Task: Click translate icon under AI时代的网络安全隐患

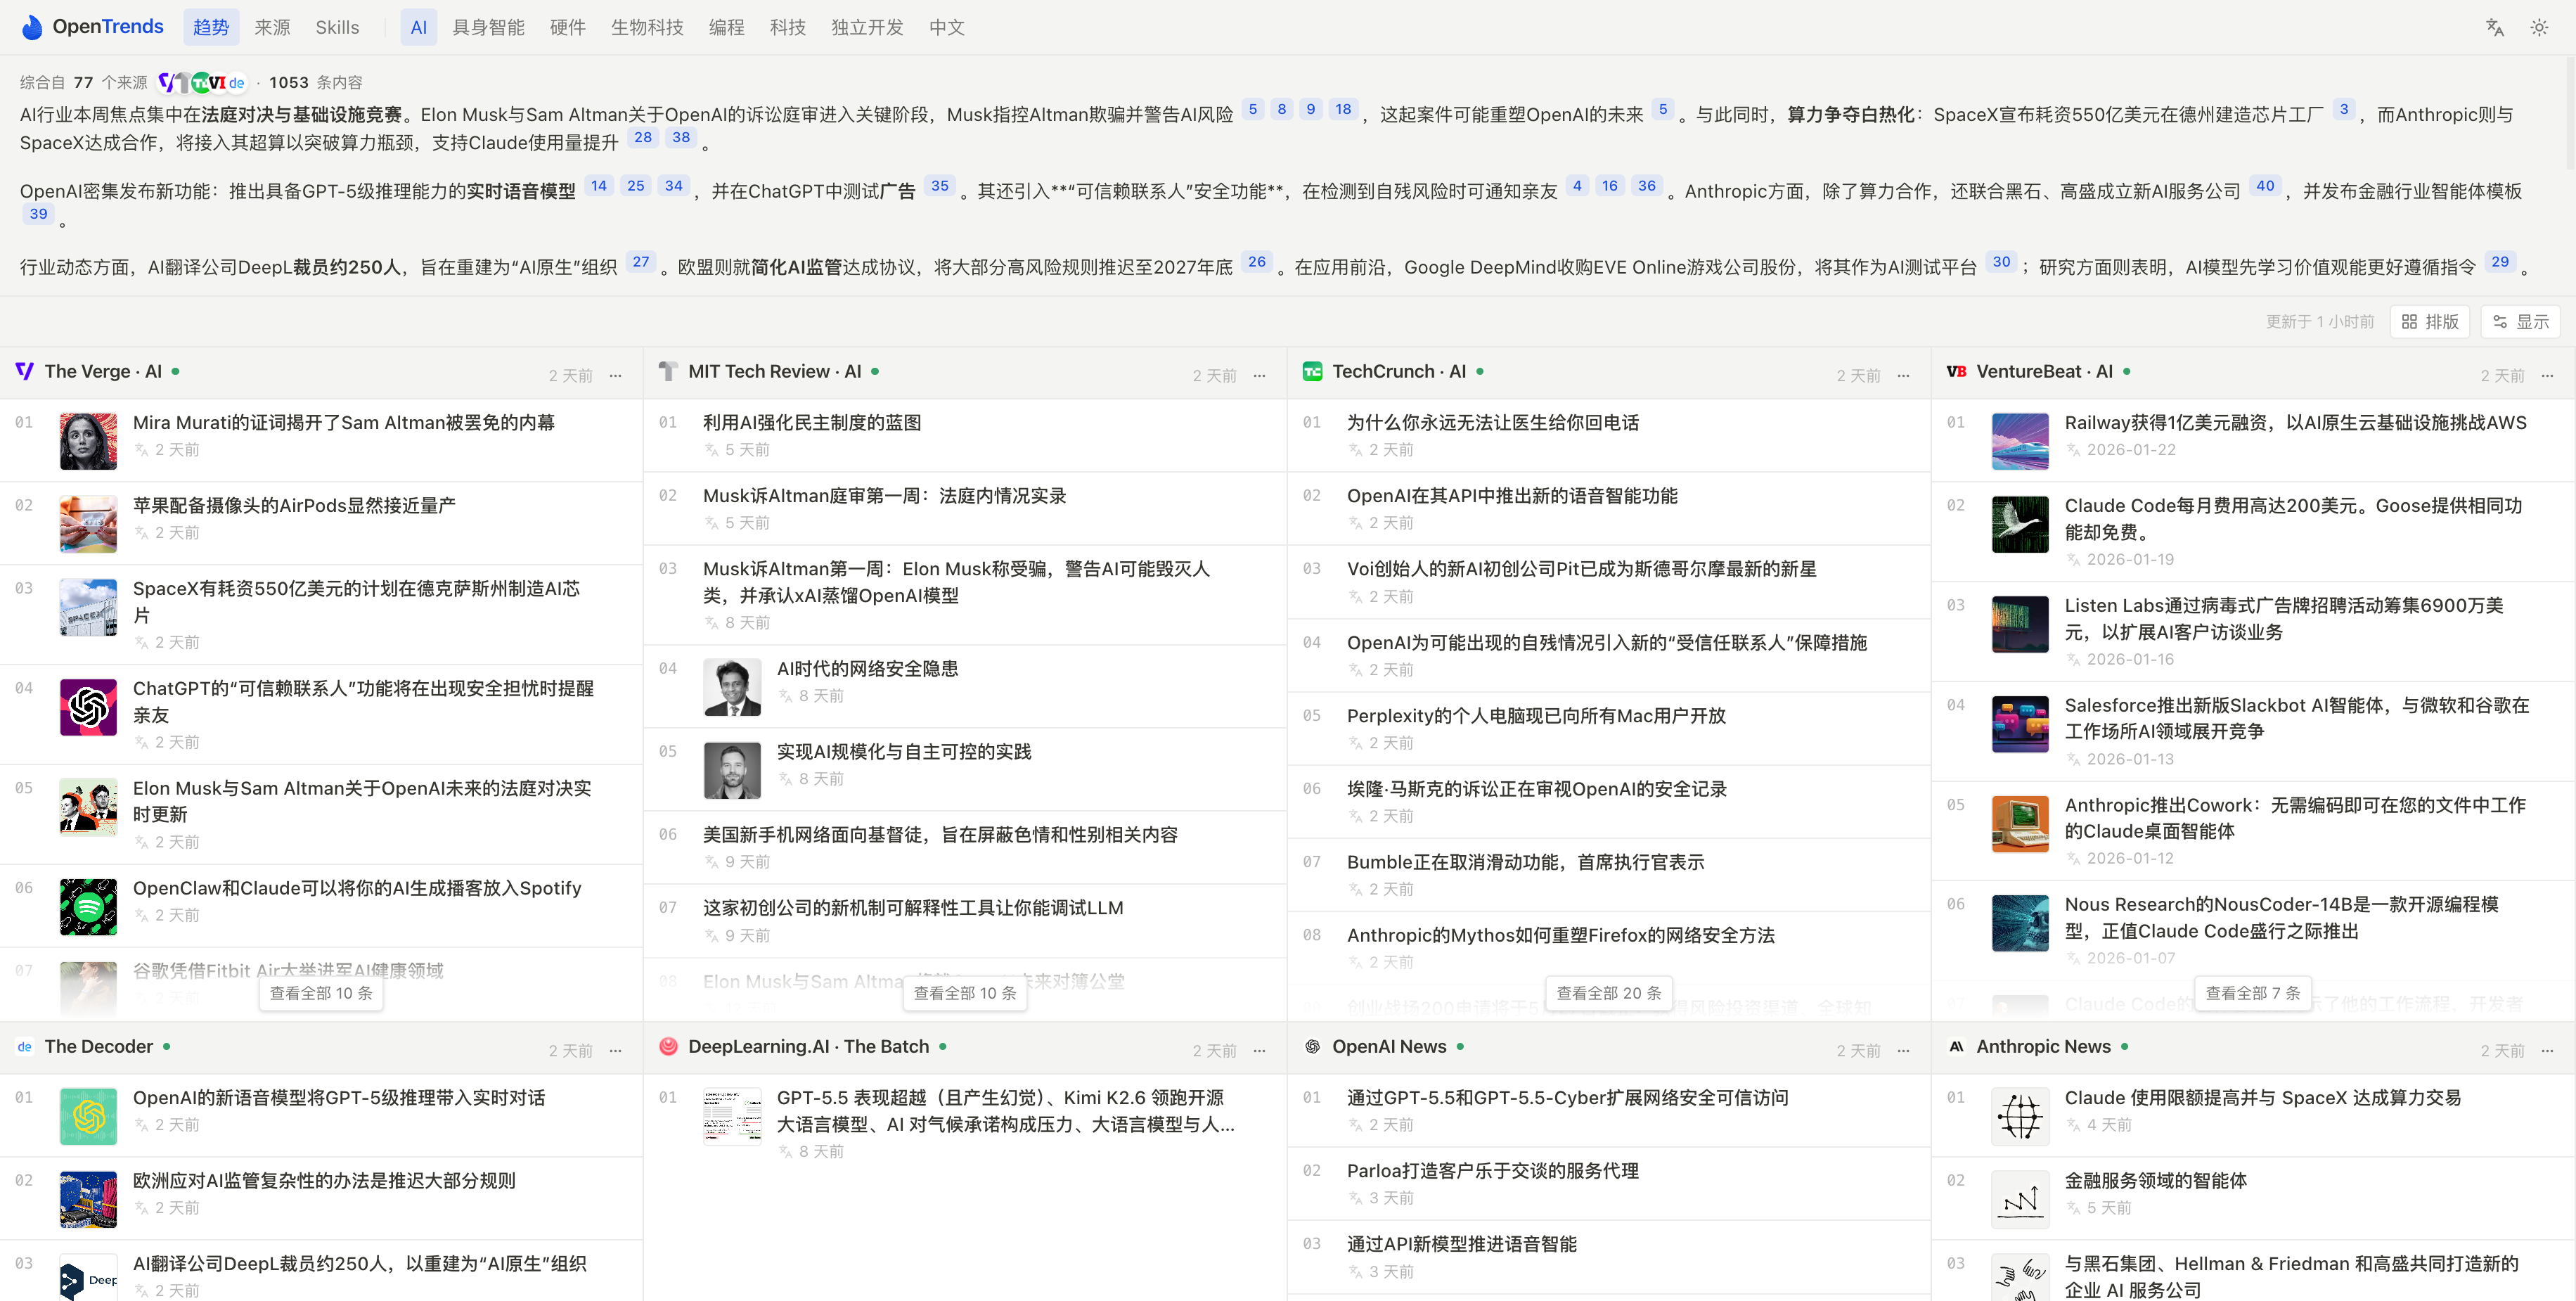Action: pyautogui.click(x=786, y=695)
